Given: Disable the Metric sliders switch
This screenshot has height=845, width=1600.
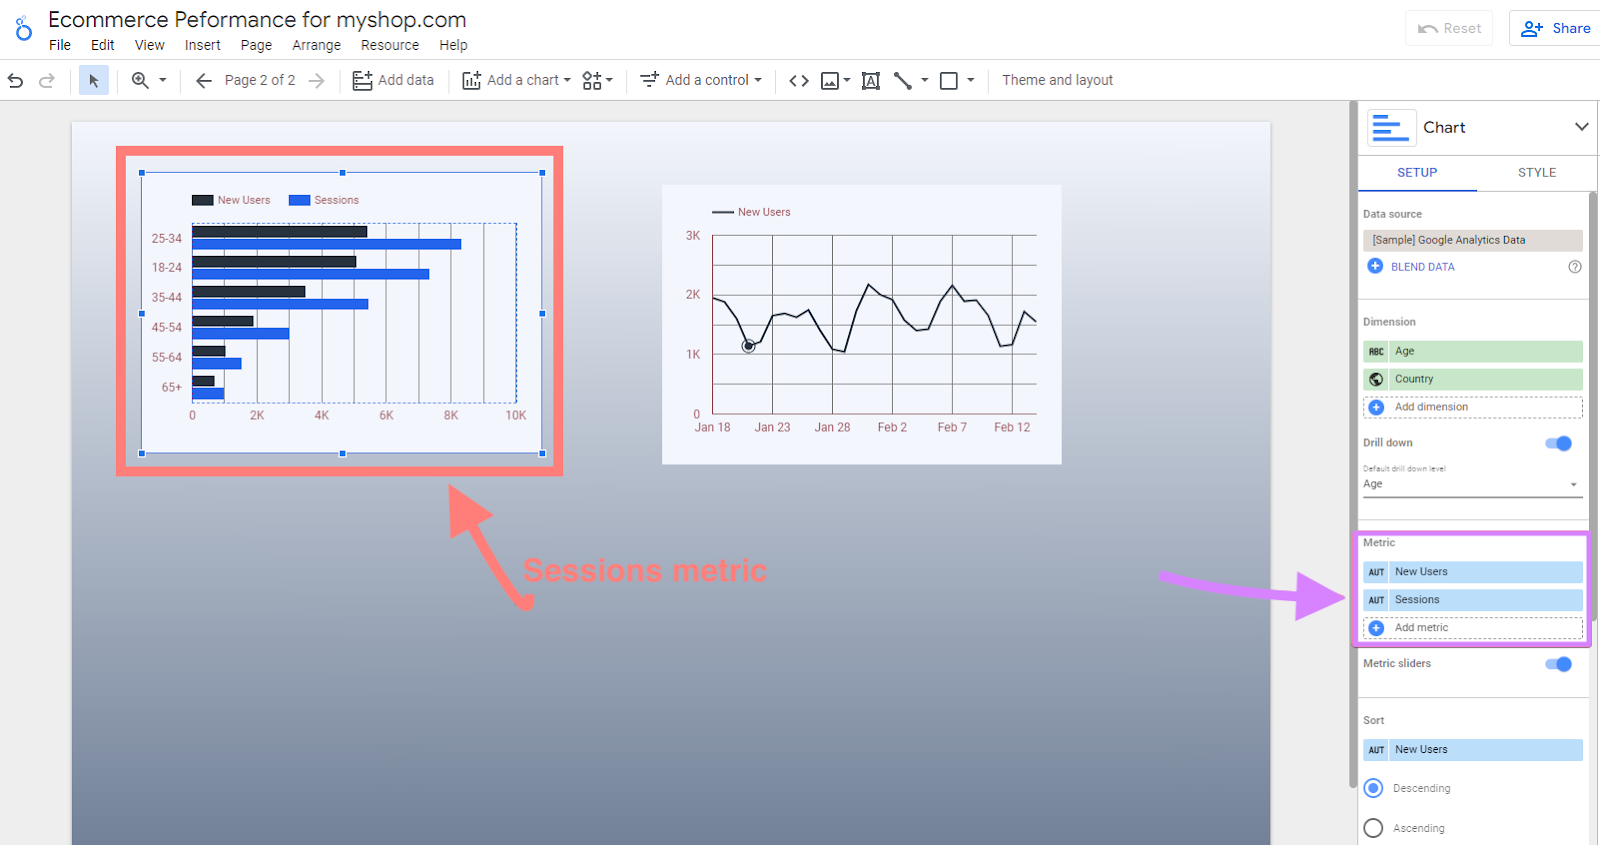Looking at the screenshot, I should 1558,664.
